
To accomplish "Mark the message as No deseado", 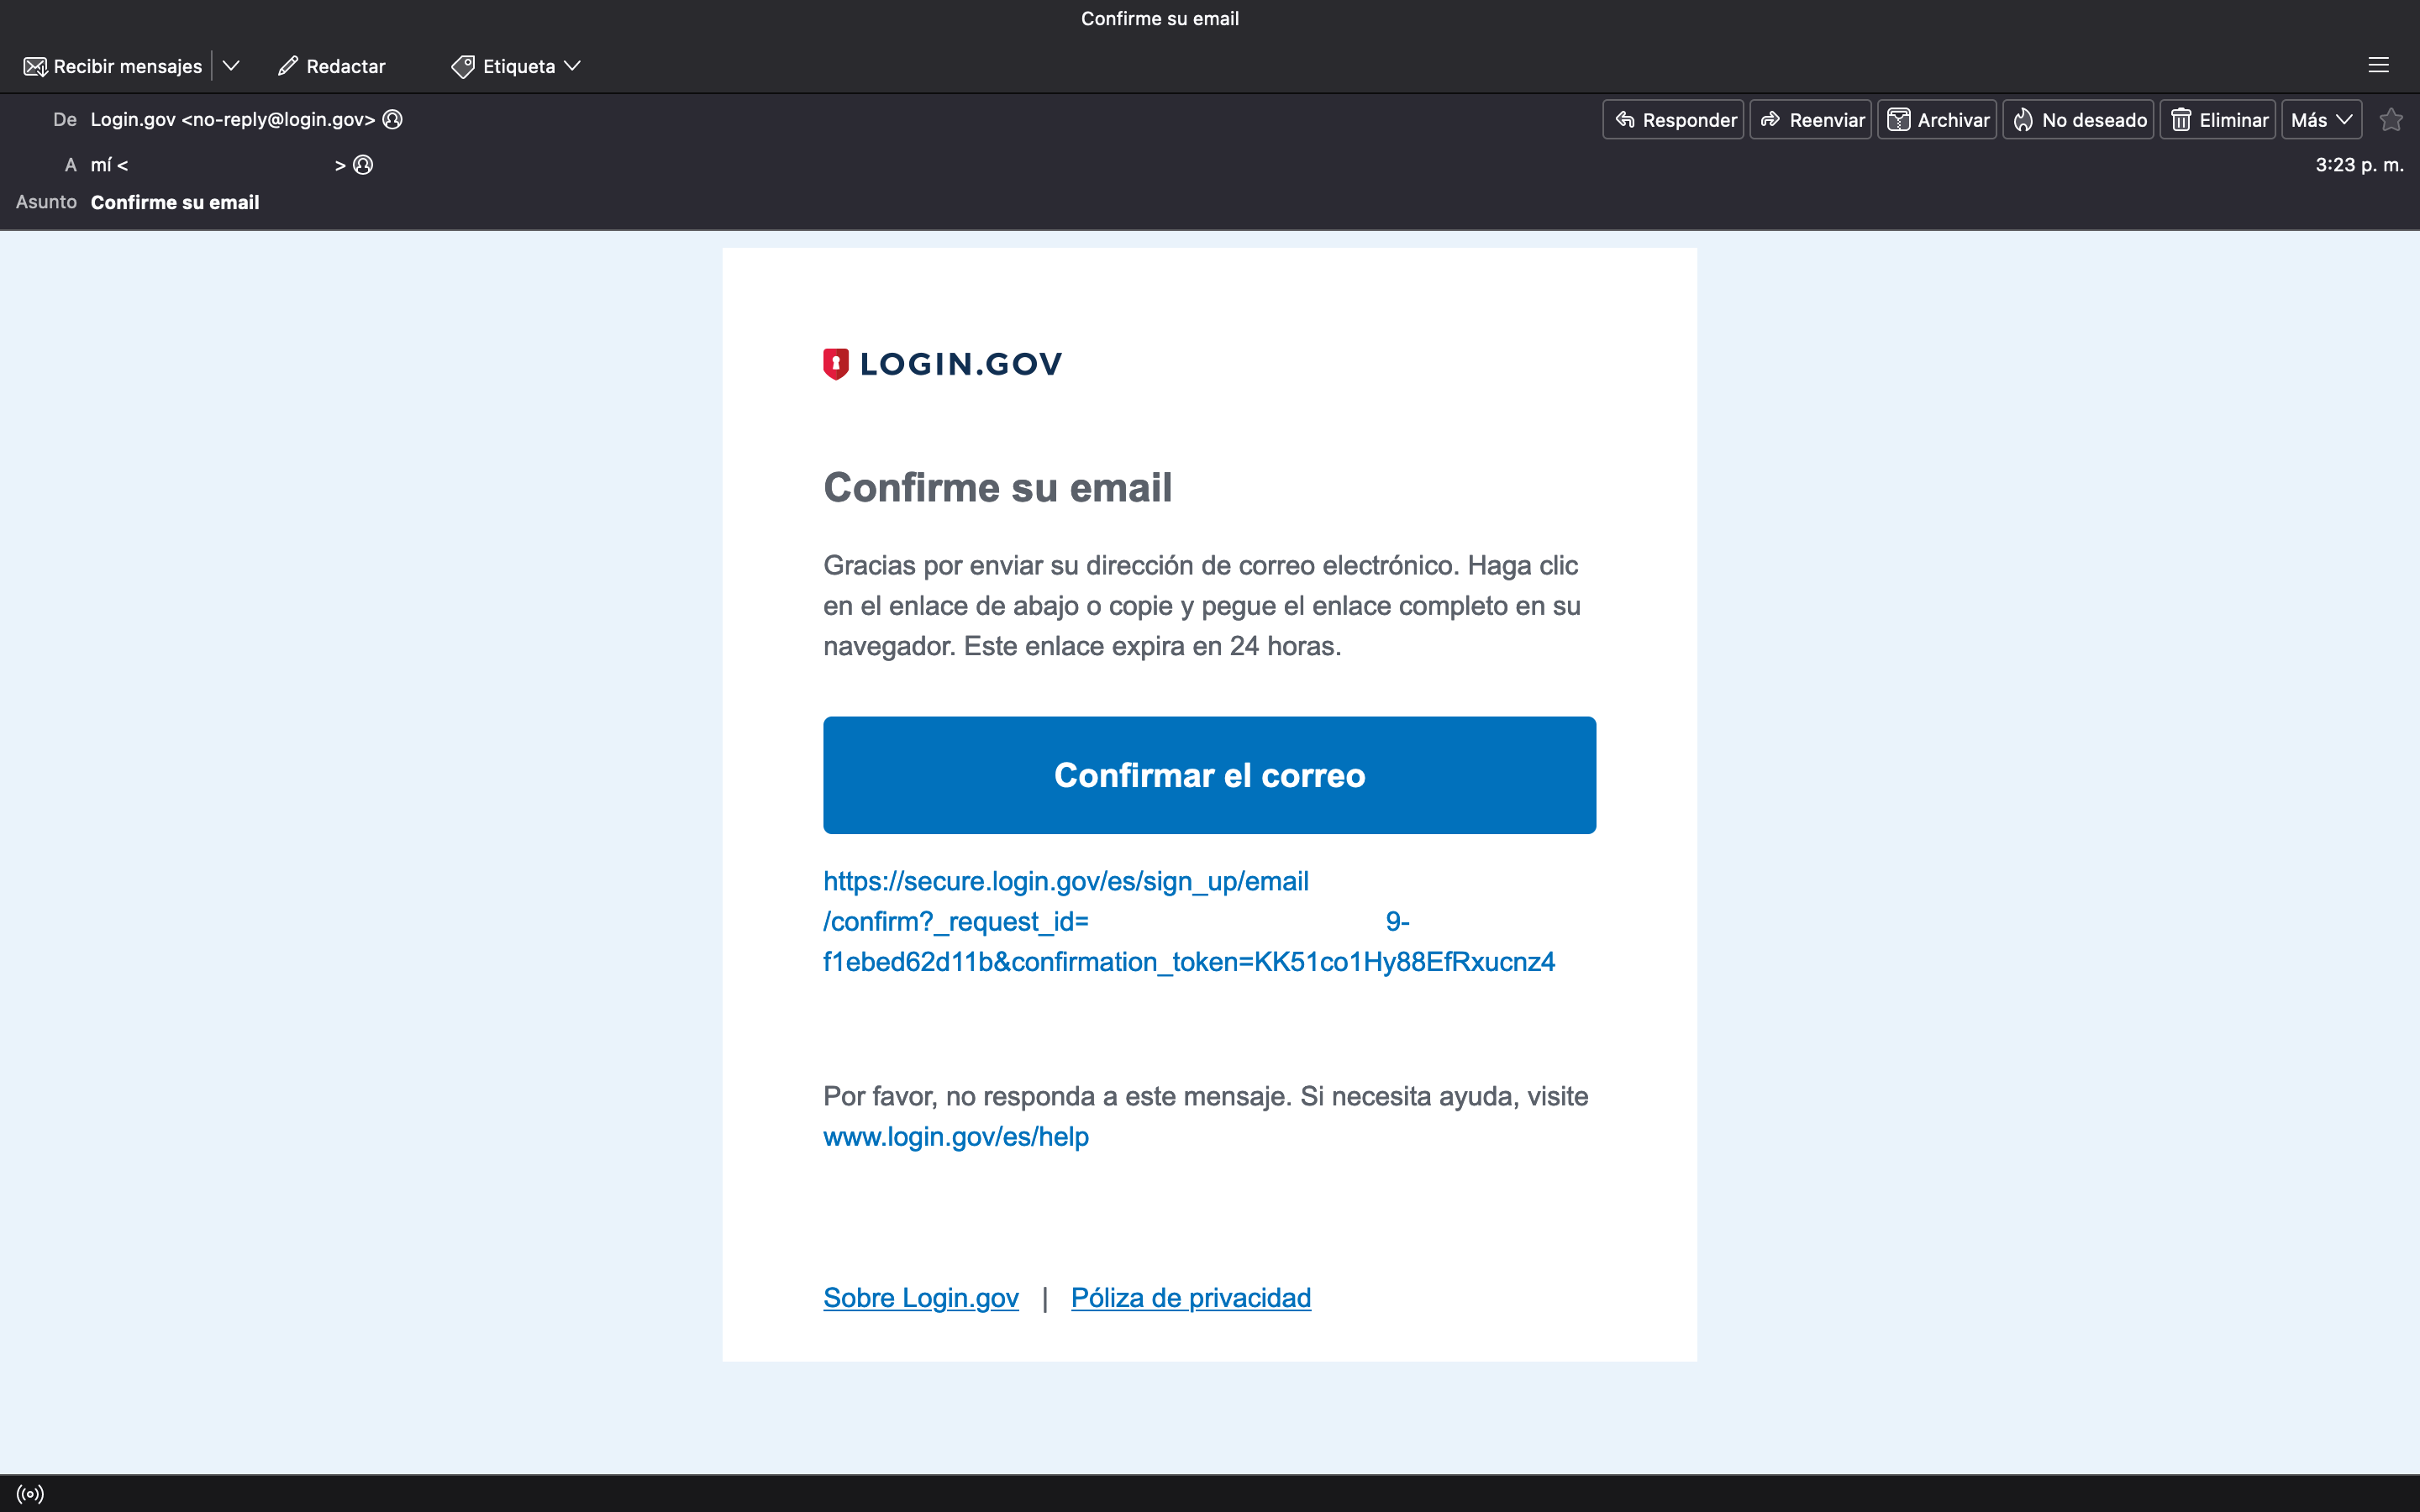I will [2078, 120].
